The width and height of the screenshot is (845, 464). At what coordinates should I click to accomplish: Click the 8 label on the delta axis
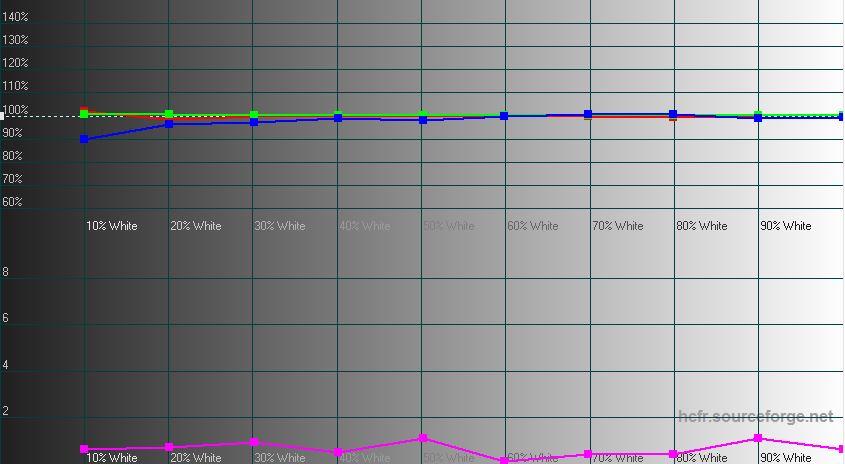tap(6, 272)
